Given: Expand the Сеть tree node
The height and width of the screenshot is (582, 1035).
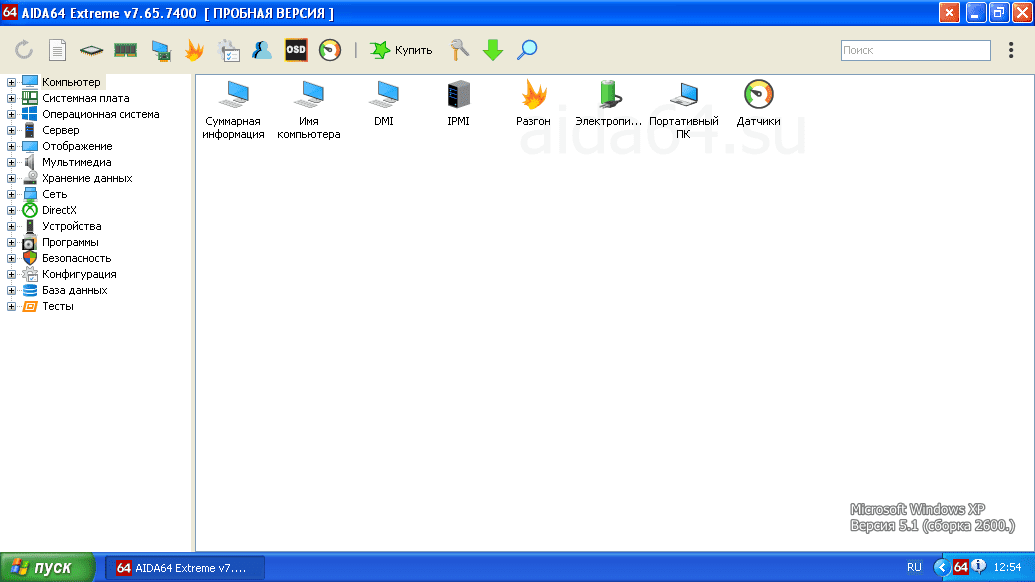Looking at the screenshot, I should [x=11, y=195].
